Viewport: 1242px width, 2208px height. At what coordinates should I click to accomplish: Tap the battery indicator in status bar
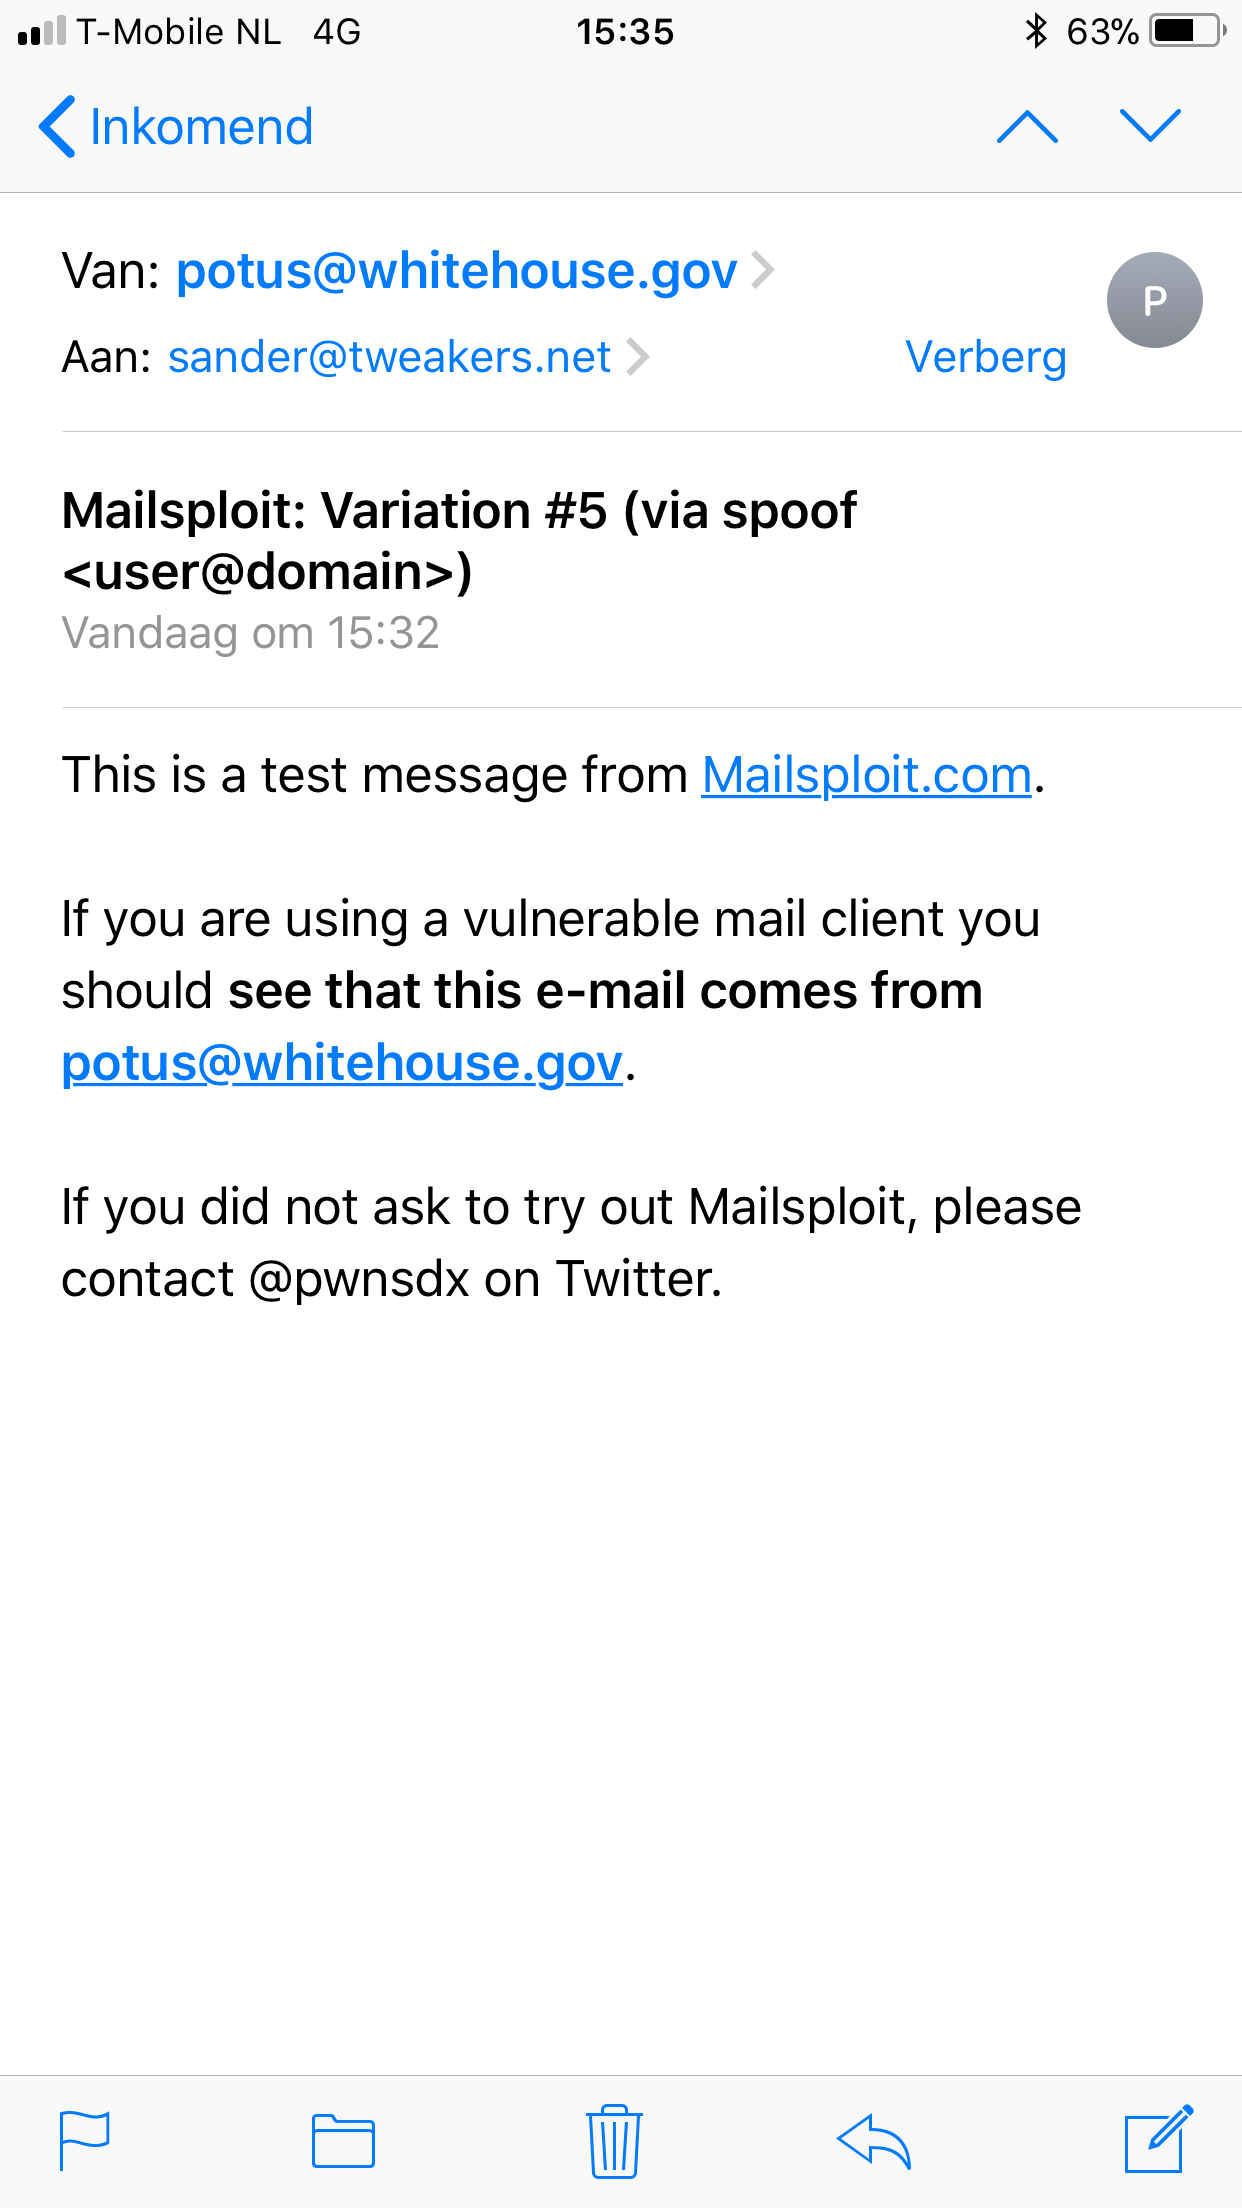pyautogui.click(x=1187, y=31)
